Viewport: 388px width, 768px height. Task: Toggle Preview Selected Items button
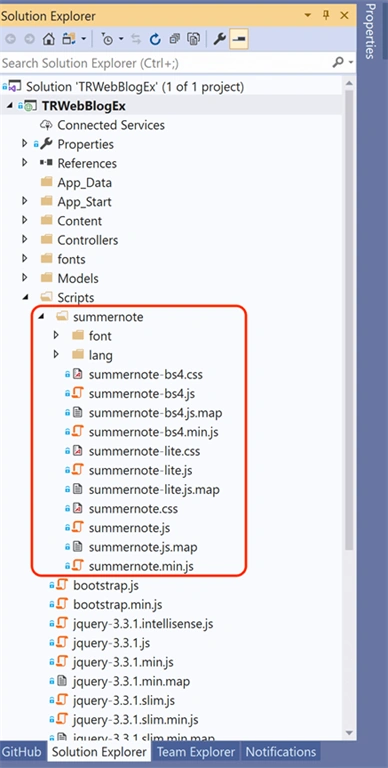240,40
